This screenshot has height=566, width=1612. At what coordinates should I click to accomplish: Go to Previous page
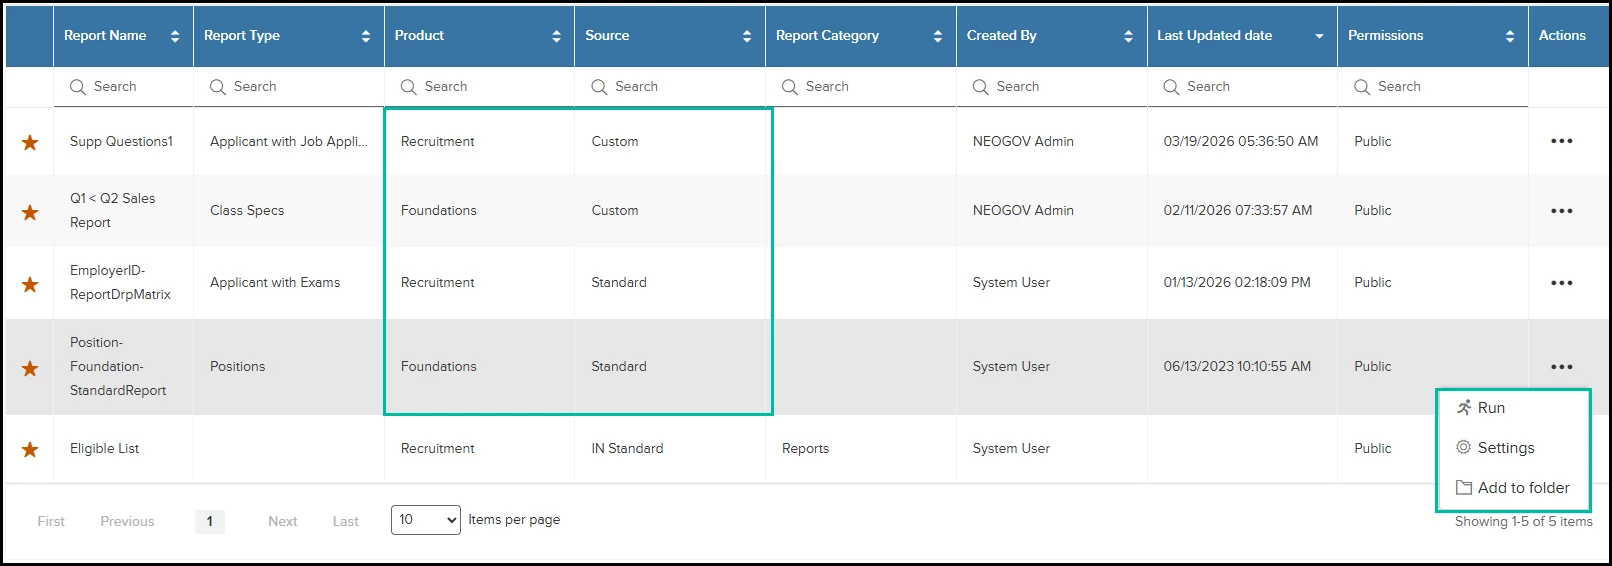click(x=127, y=521)
